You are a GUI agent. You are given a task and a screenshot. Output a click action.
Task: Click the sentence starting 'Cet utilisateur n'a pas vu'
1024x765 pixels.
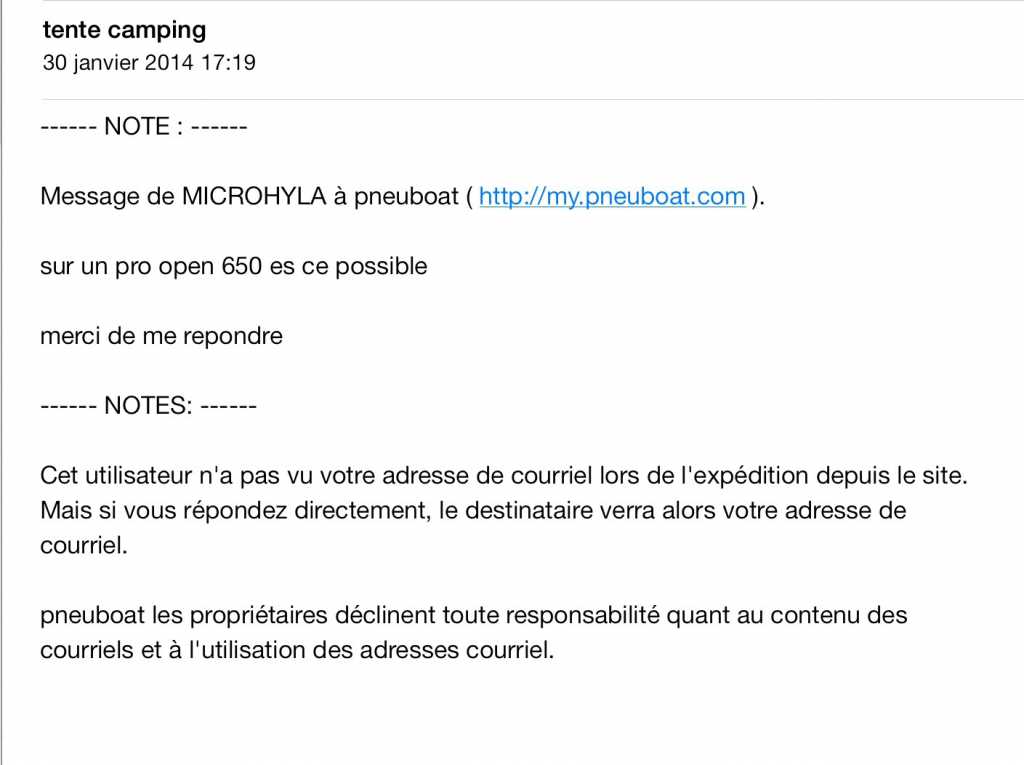(x=504, y=475)
